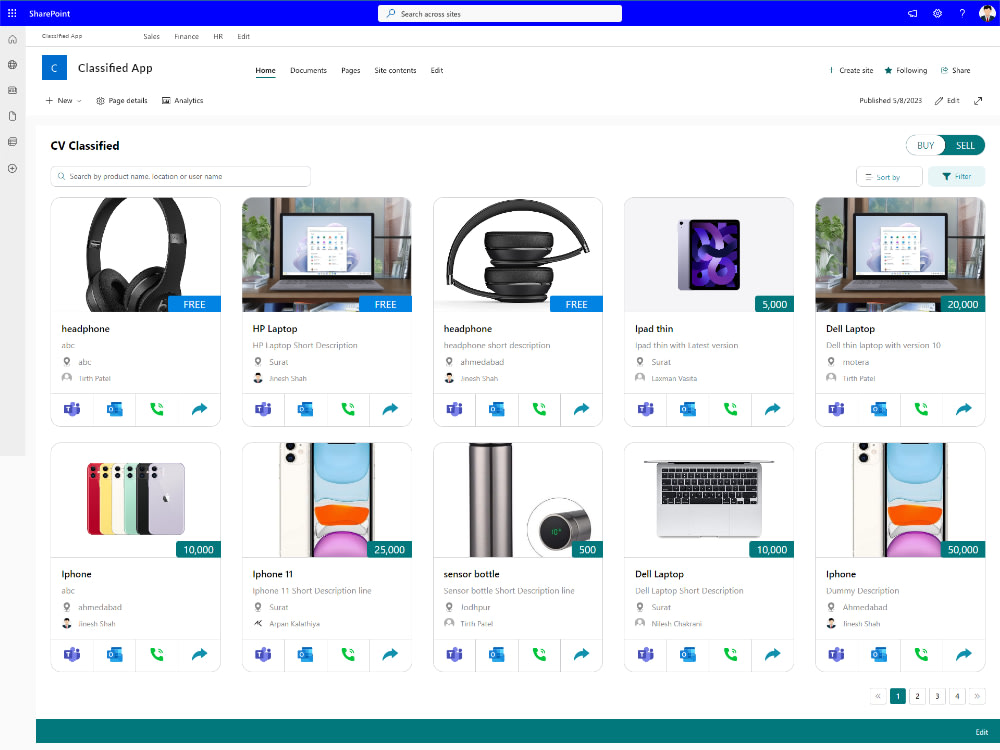Expand the New menu
The height and width of the screenshot is (750, 1000).
[x=62, y=100]
